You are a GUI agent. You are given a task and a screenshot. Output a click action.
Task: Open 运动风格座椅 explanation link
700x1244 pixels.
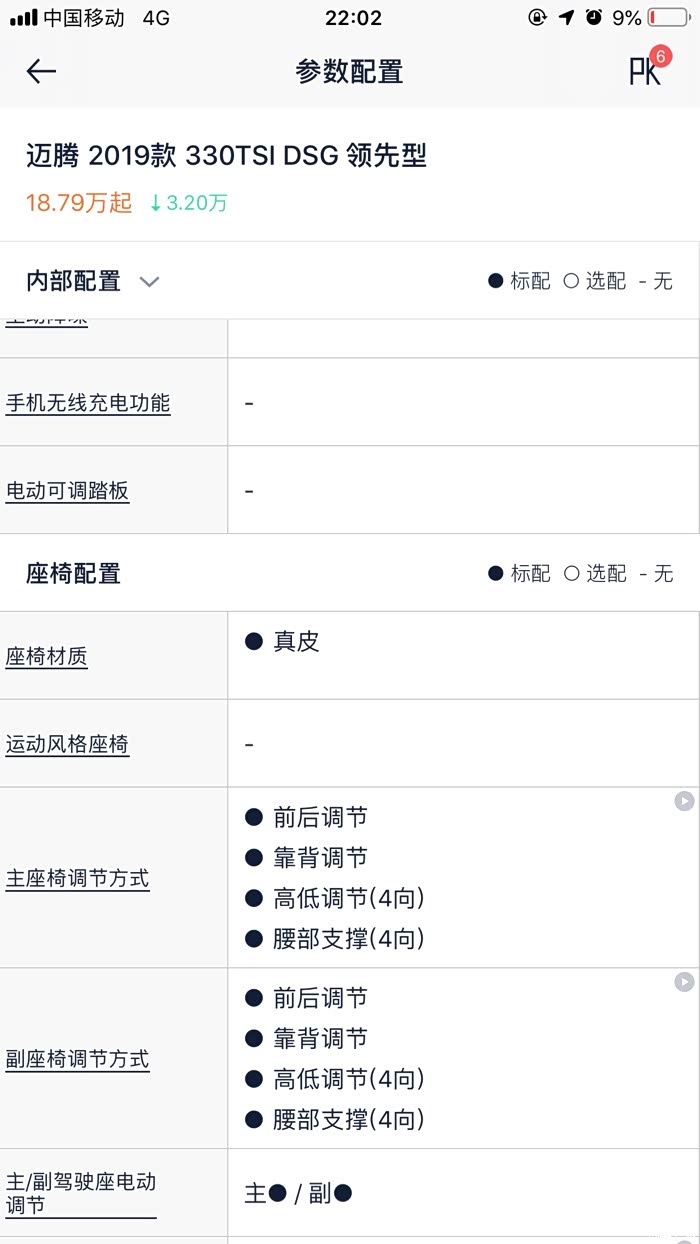[x=68, y=744]
